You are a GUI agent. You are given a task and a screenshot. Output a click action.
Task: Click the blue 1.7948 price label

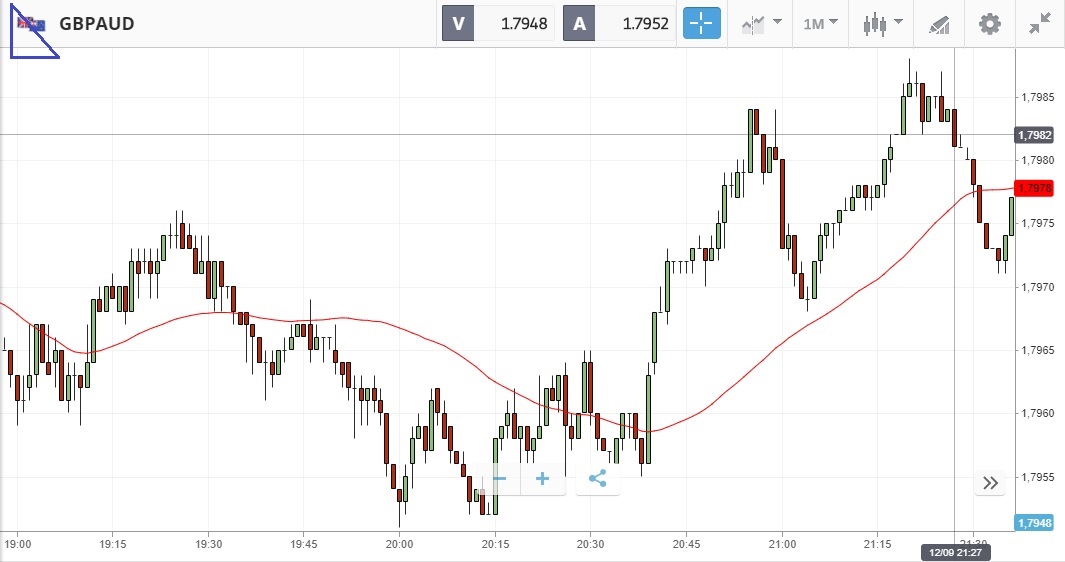click(x=1033, y=523)
